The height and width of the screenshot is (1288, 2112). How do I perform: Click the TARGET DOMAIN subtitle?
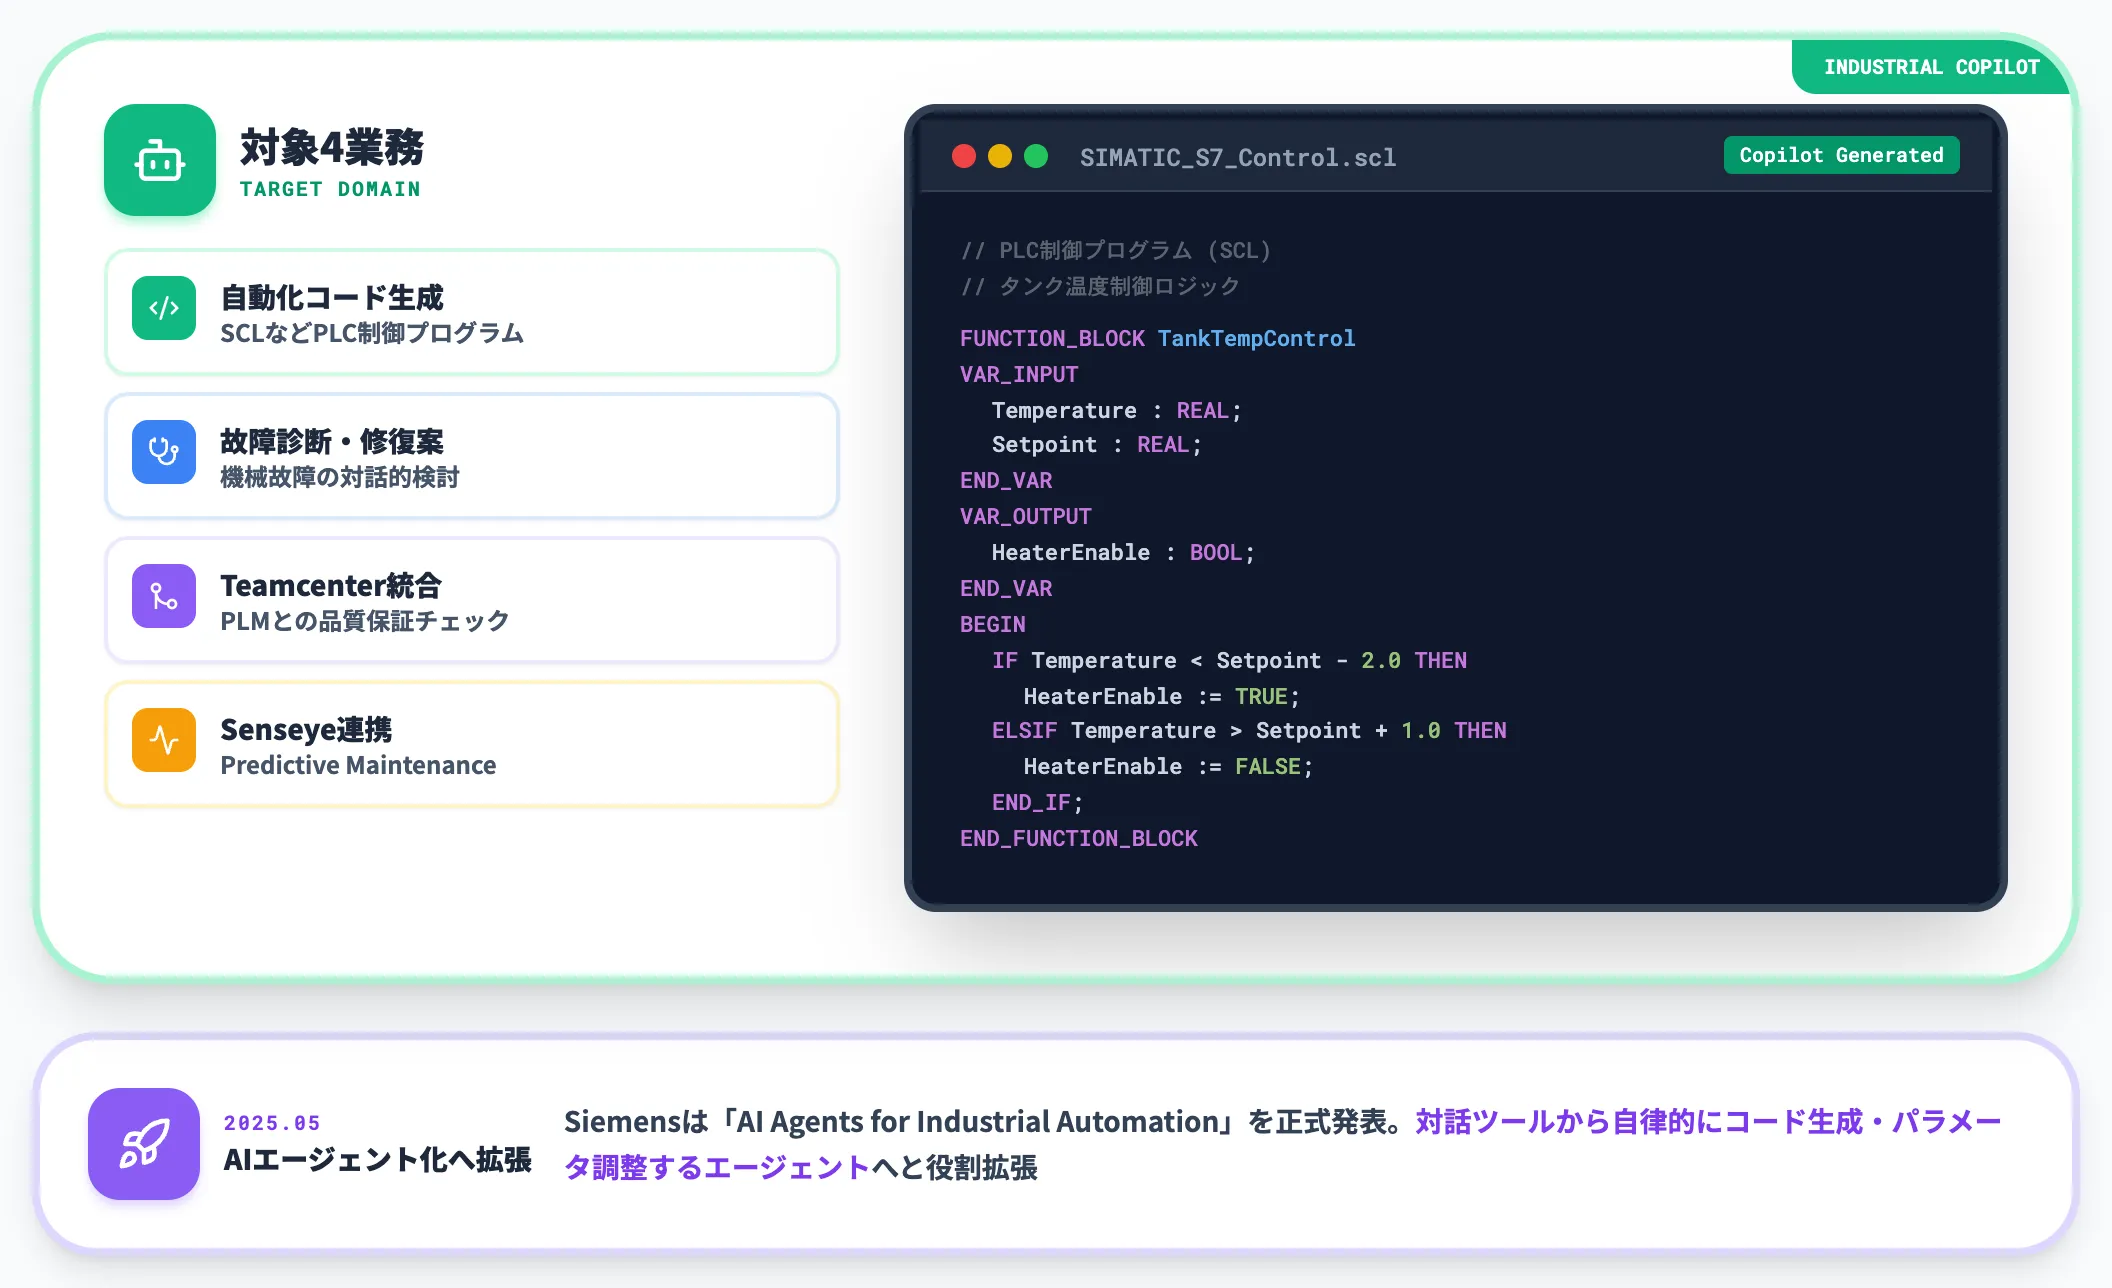330,189
